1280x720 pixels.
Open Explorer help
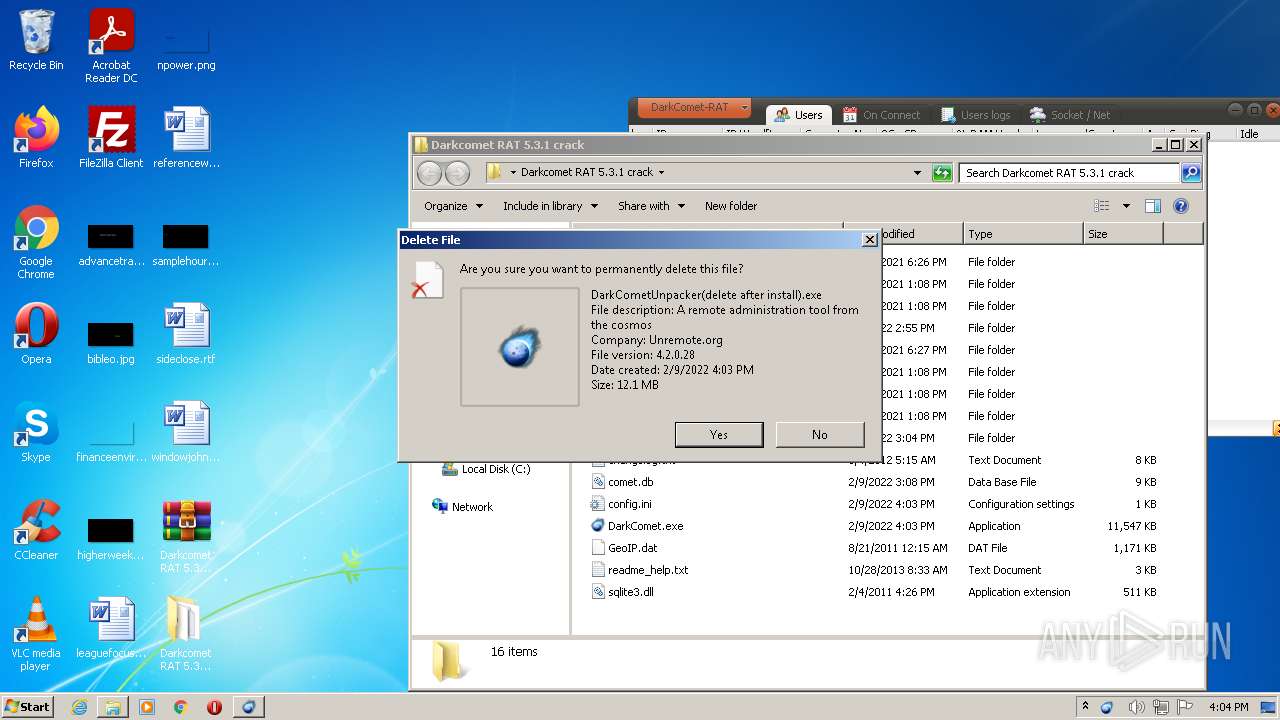click(1180, 206)
